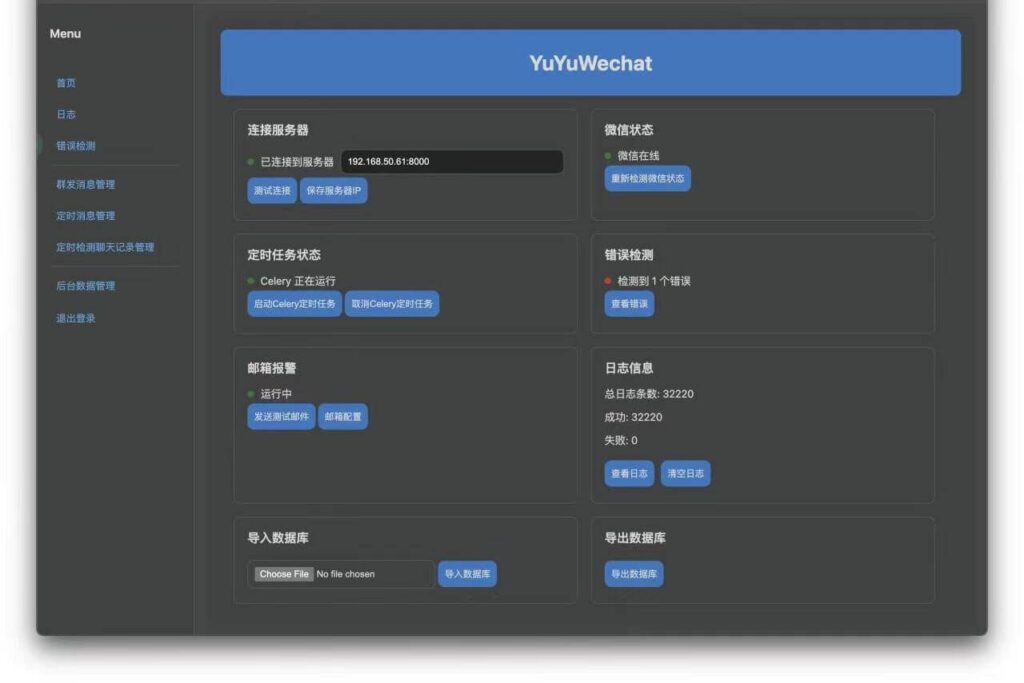Viewport: 1024px width, 683px height.
Task: Click the YuYuWechat header title
Action: coord(590,63)
